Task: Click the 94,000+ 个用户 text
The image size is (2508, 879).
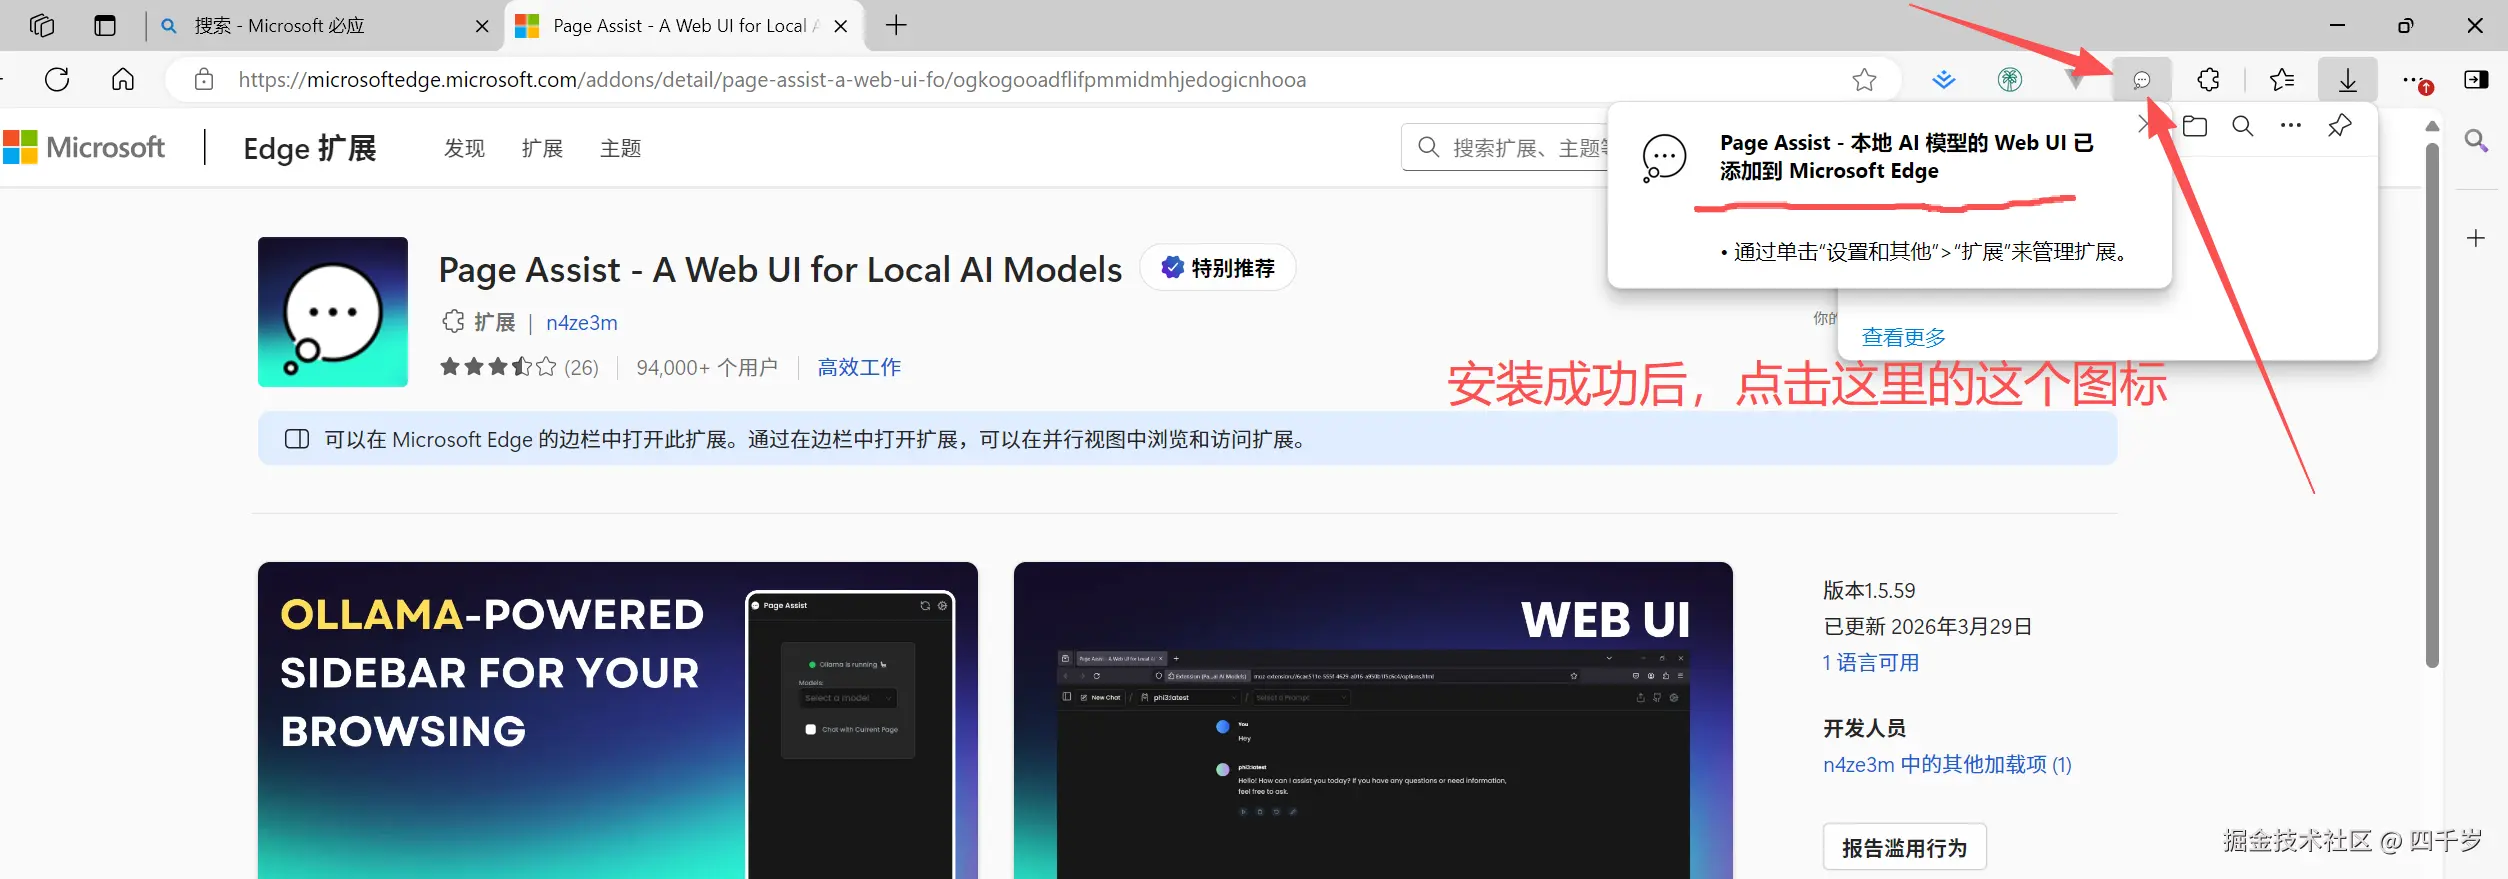Action: [707, 367]
